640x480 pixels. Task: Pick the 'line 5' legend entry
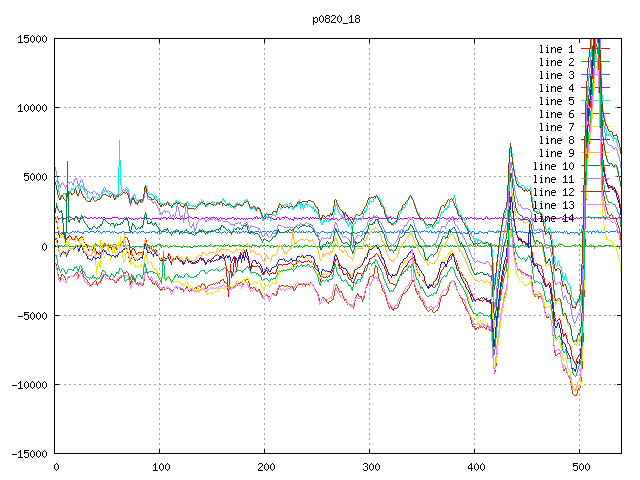(556, 101)
